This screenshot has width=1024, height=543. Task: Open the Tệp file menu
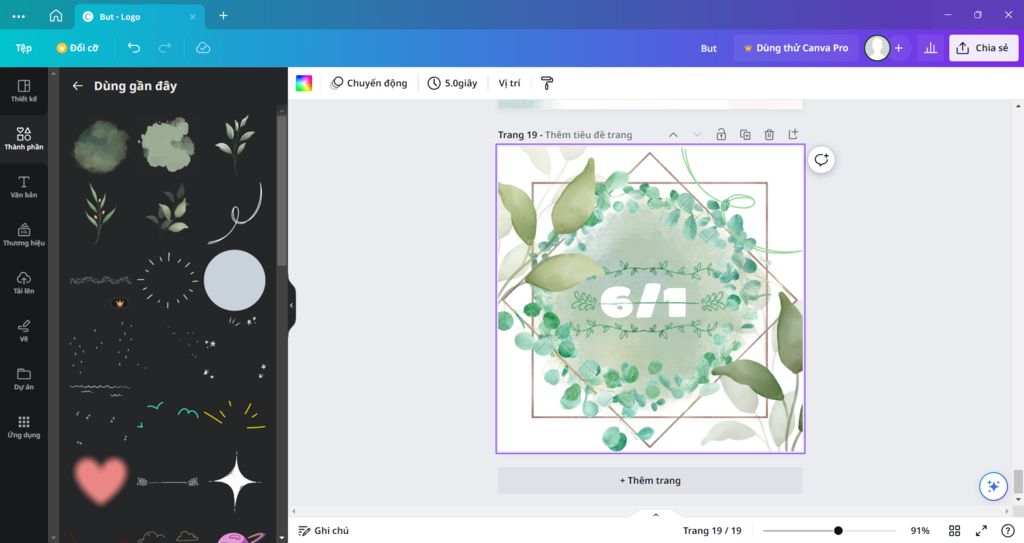[24, 48]
